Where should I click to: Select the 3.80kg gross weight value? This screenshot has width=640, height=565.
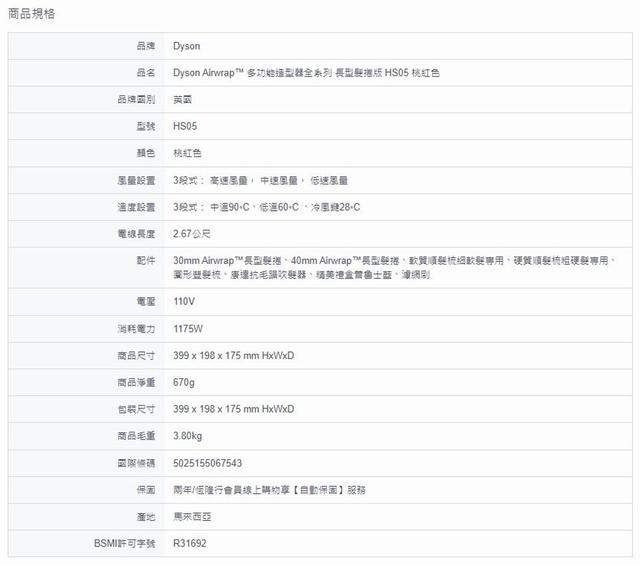click(188, 436)
